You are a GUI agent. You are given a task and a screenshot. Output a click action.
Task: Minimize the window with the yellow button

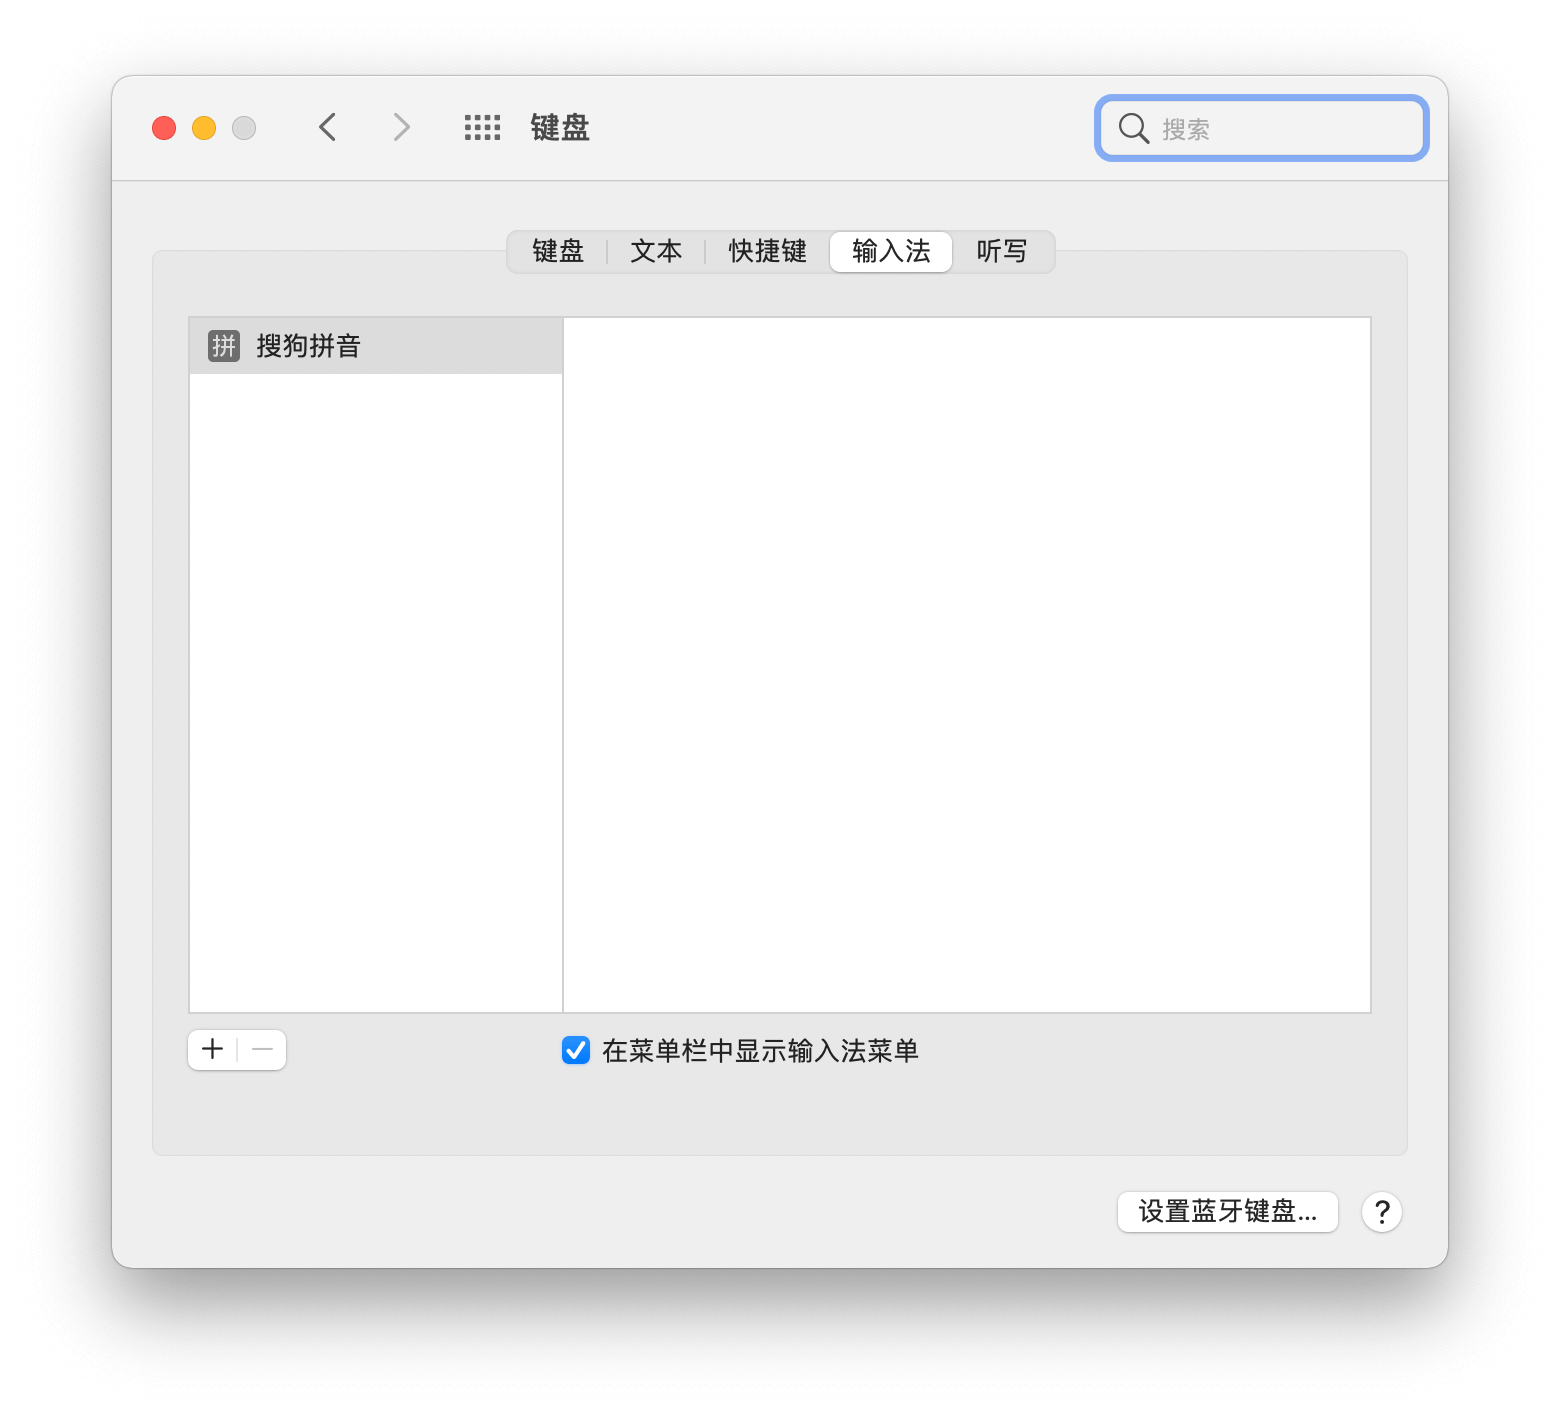204,128
